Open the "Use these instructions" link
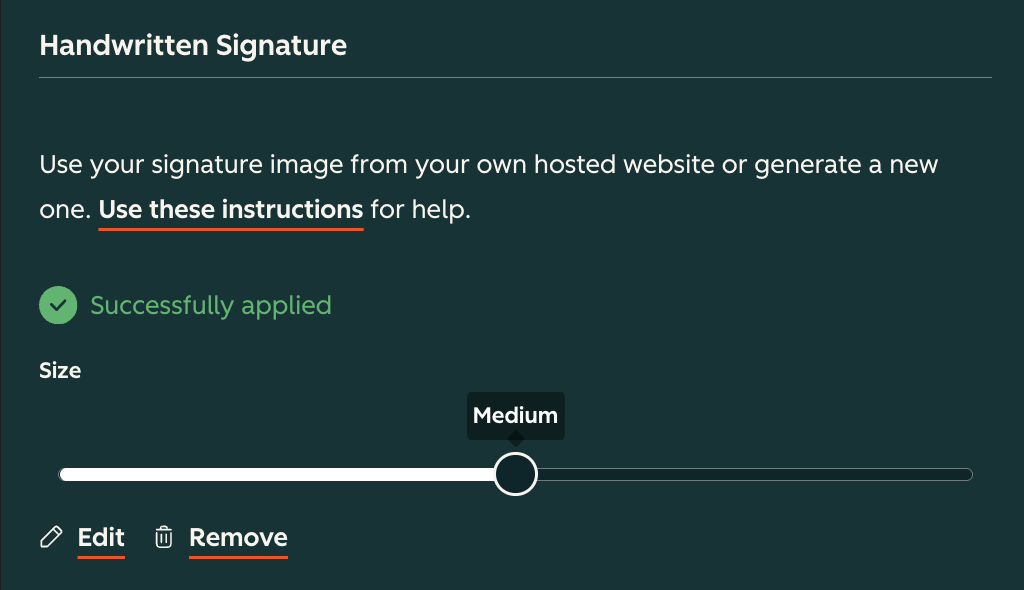The height and width of the screenshot is (590, 1024). 230,211
